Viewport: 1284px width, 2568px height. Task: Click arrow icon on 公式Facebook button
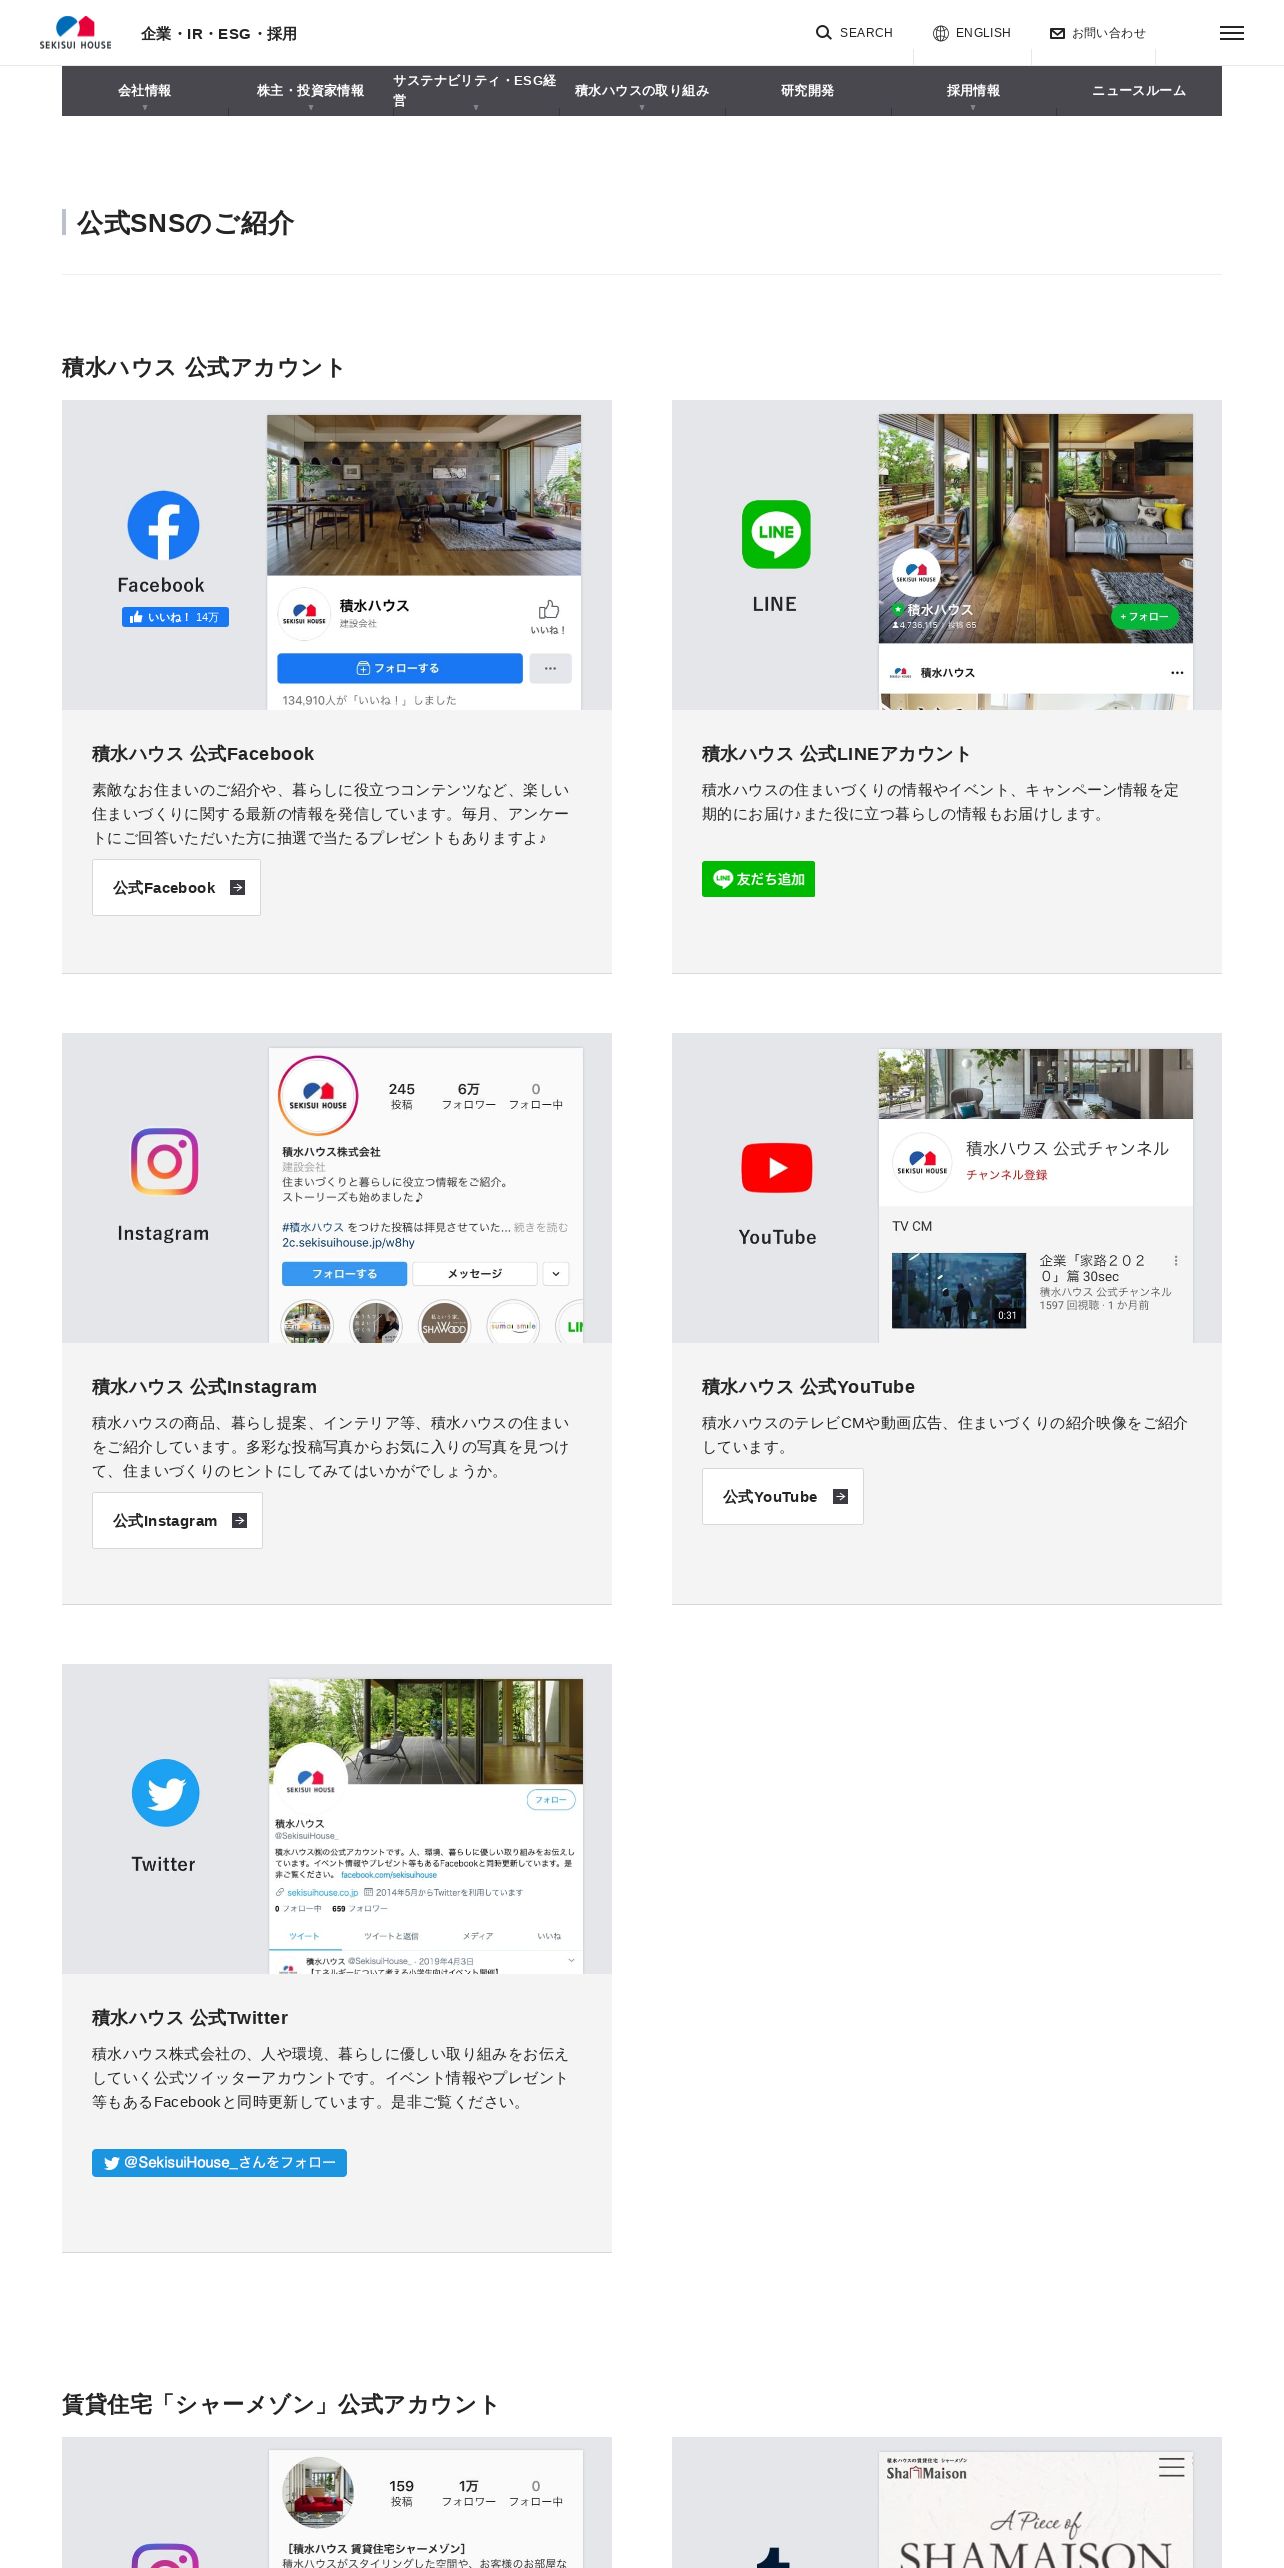237,887
